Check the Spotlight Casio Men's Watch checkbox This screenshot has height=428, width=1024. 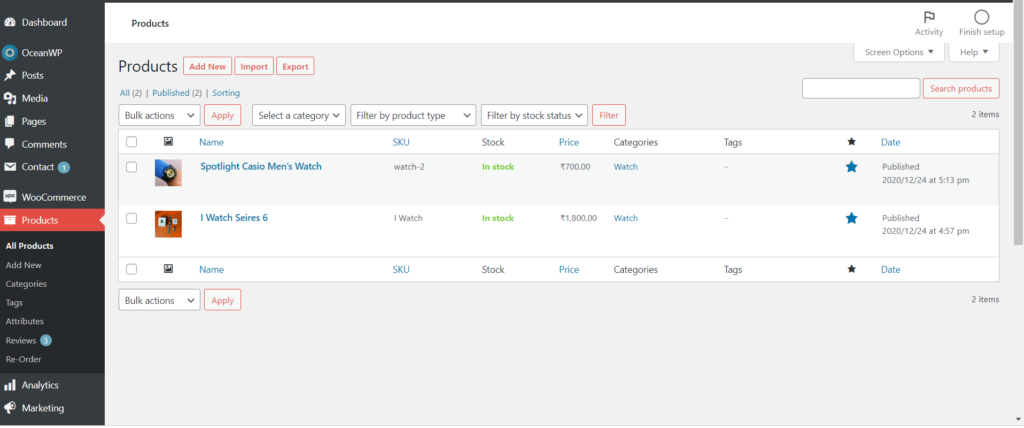tap(131, 167)
